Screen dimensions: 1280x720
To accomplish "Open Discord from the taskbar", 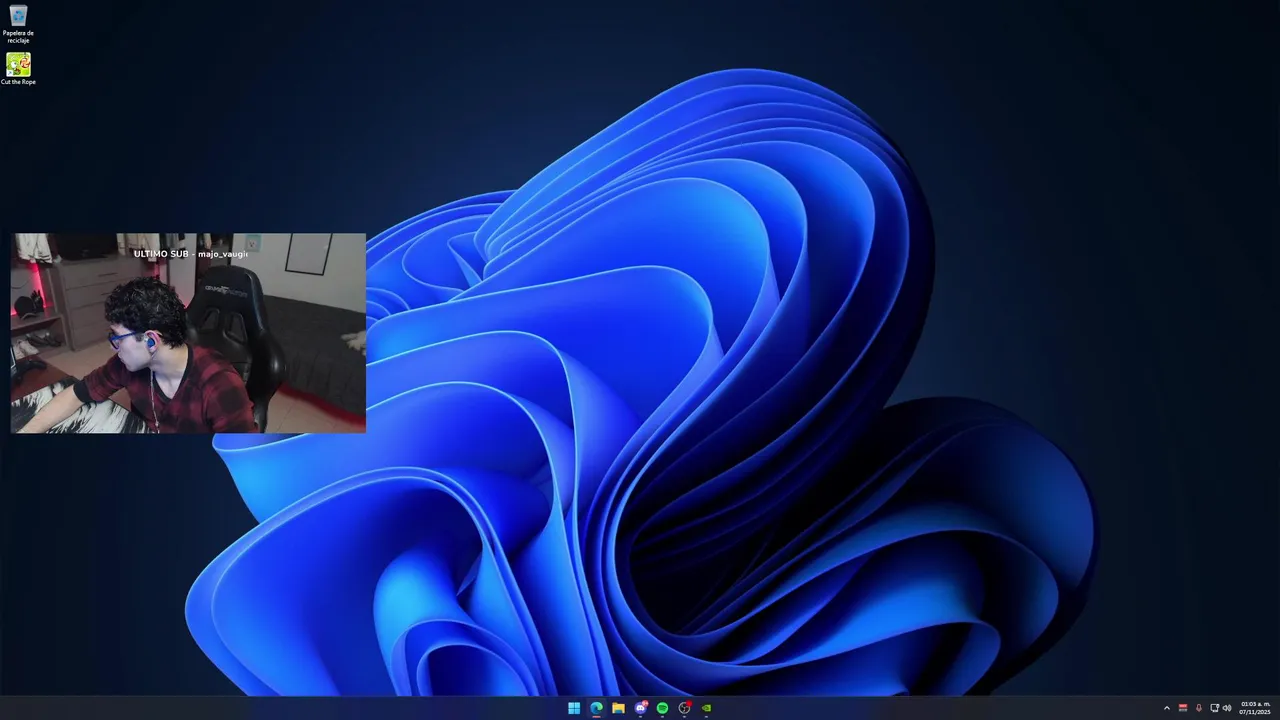I will coord(641,708).
